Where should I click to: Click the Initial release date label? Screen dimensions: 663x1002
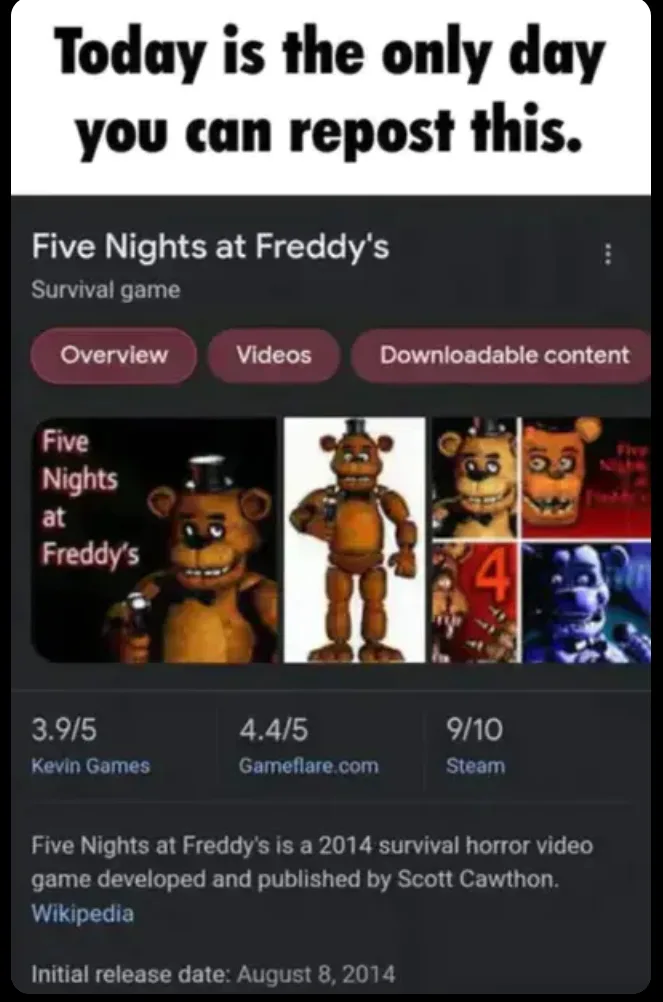[x=131, y=975]
